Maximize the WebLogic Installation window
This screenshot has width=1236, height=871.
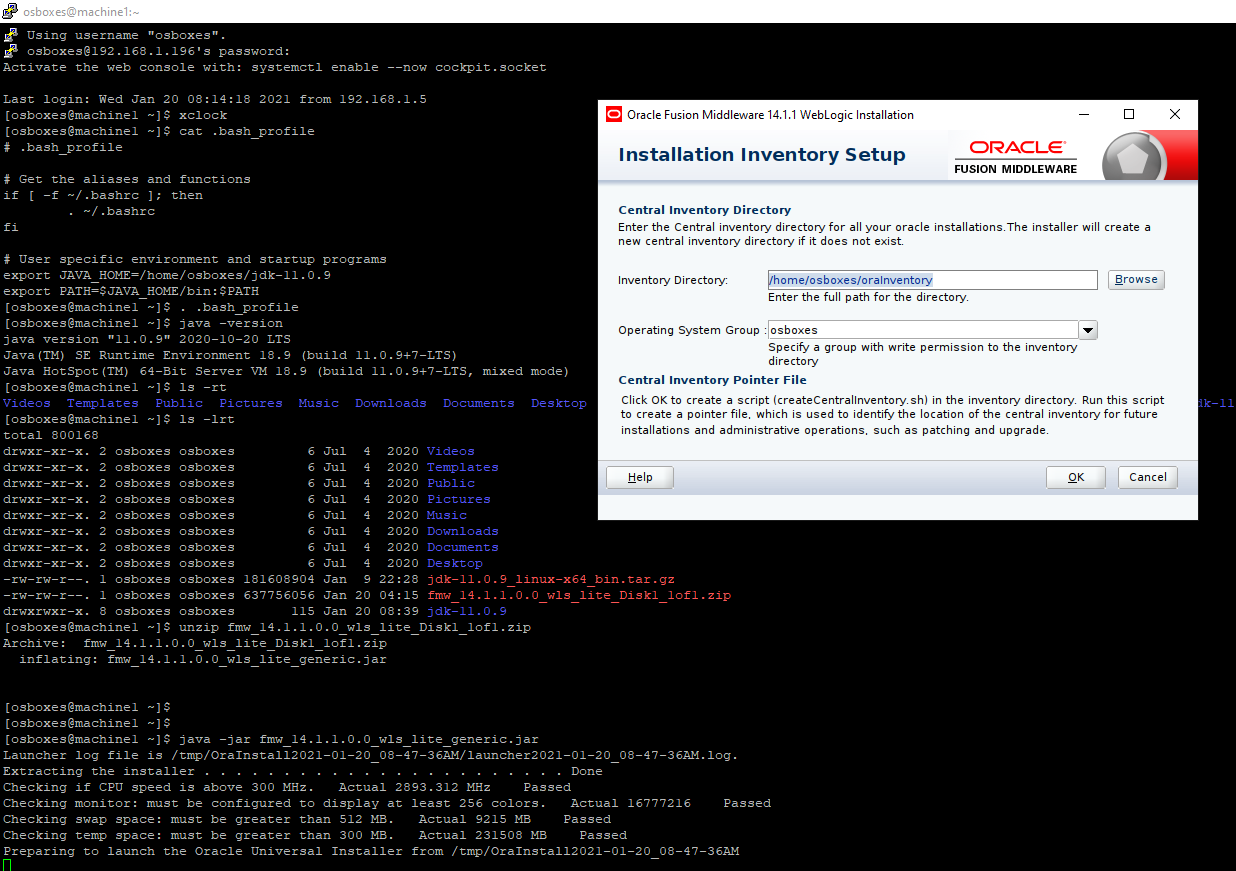pos(1129,114)
